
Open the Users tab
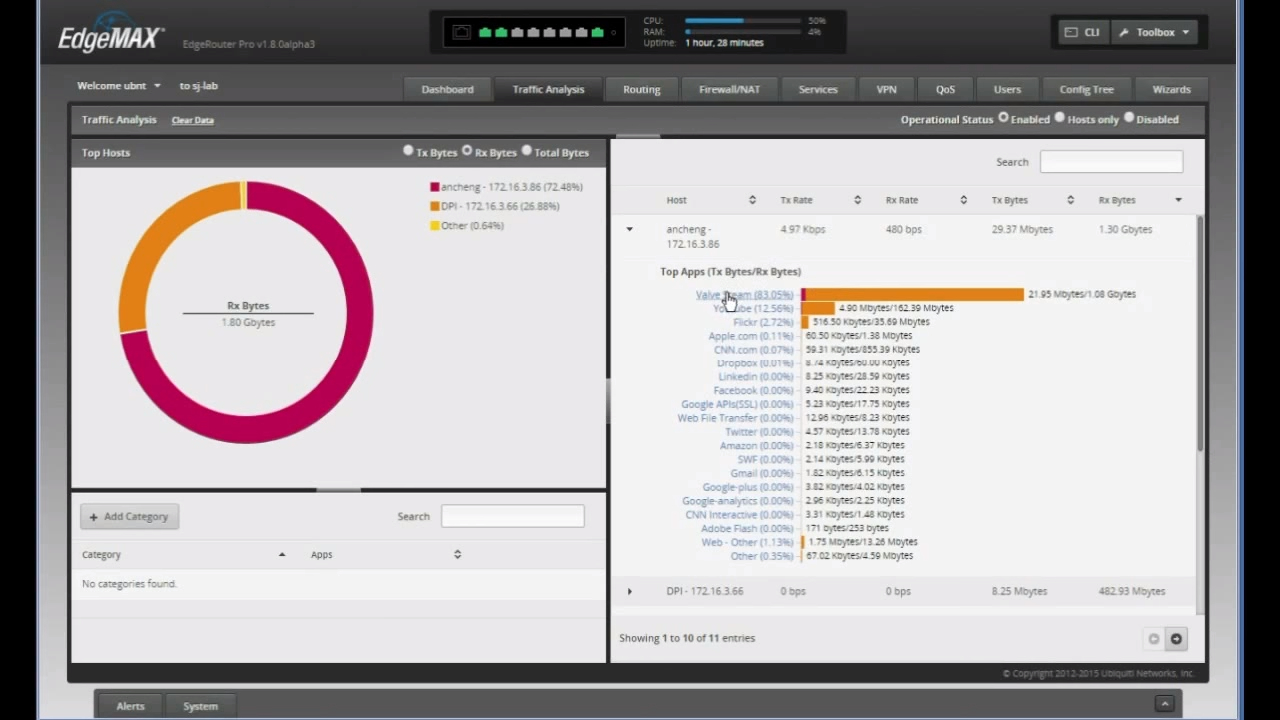1007,89
